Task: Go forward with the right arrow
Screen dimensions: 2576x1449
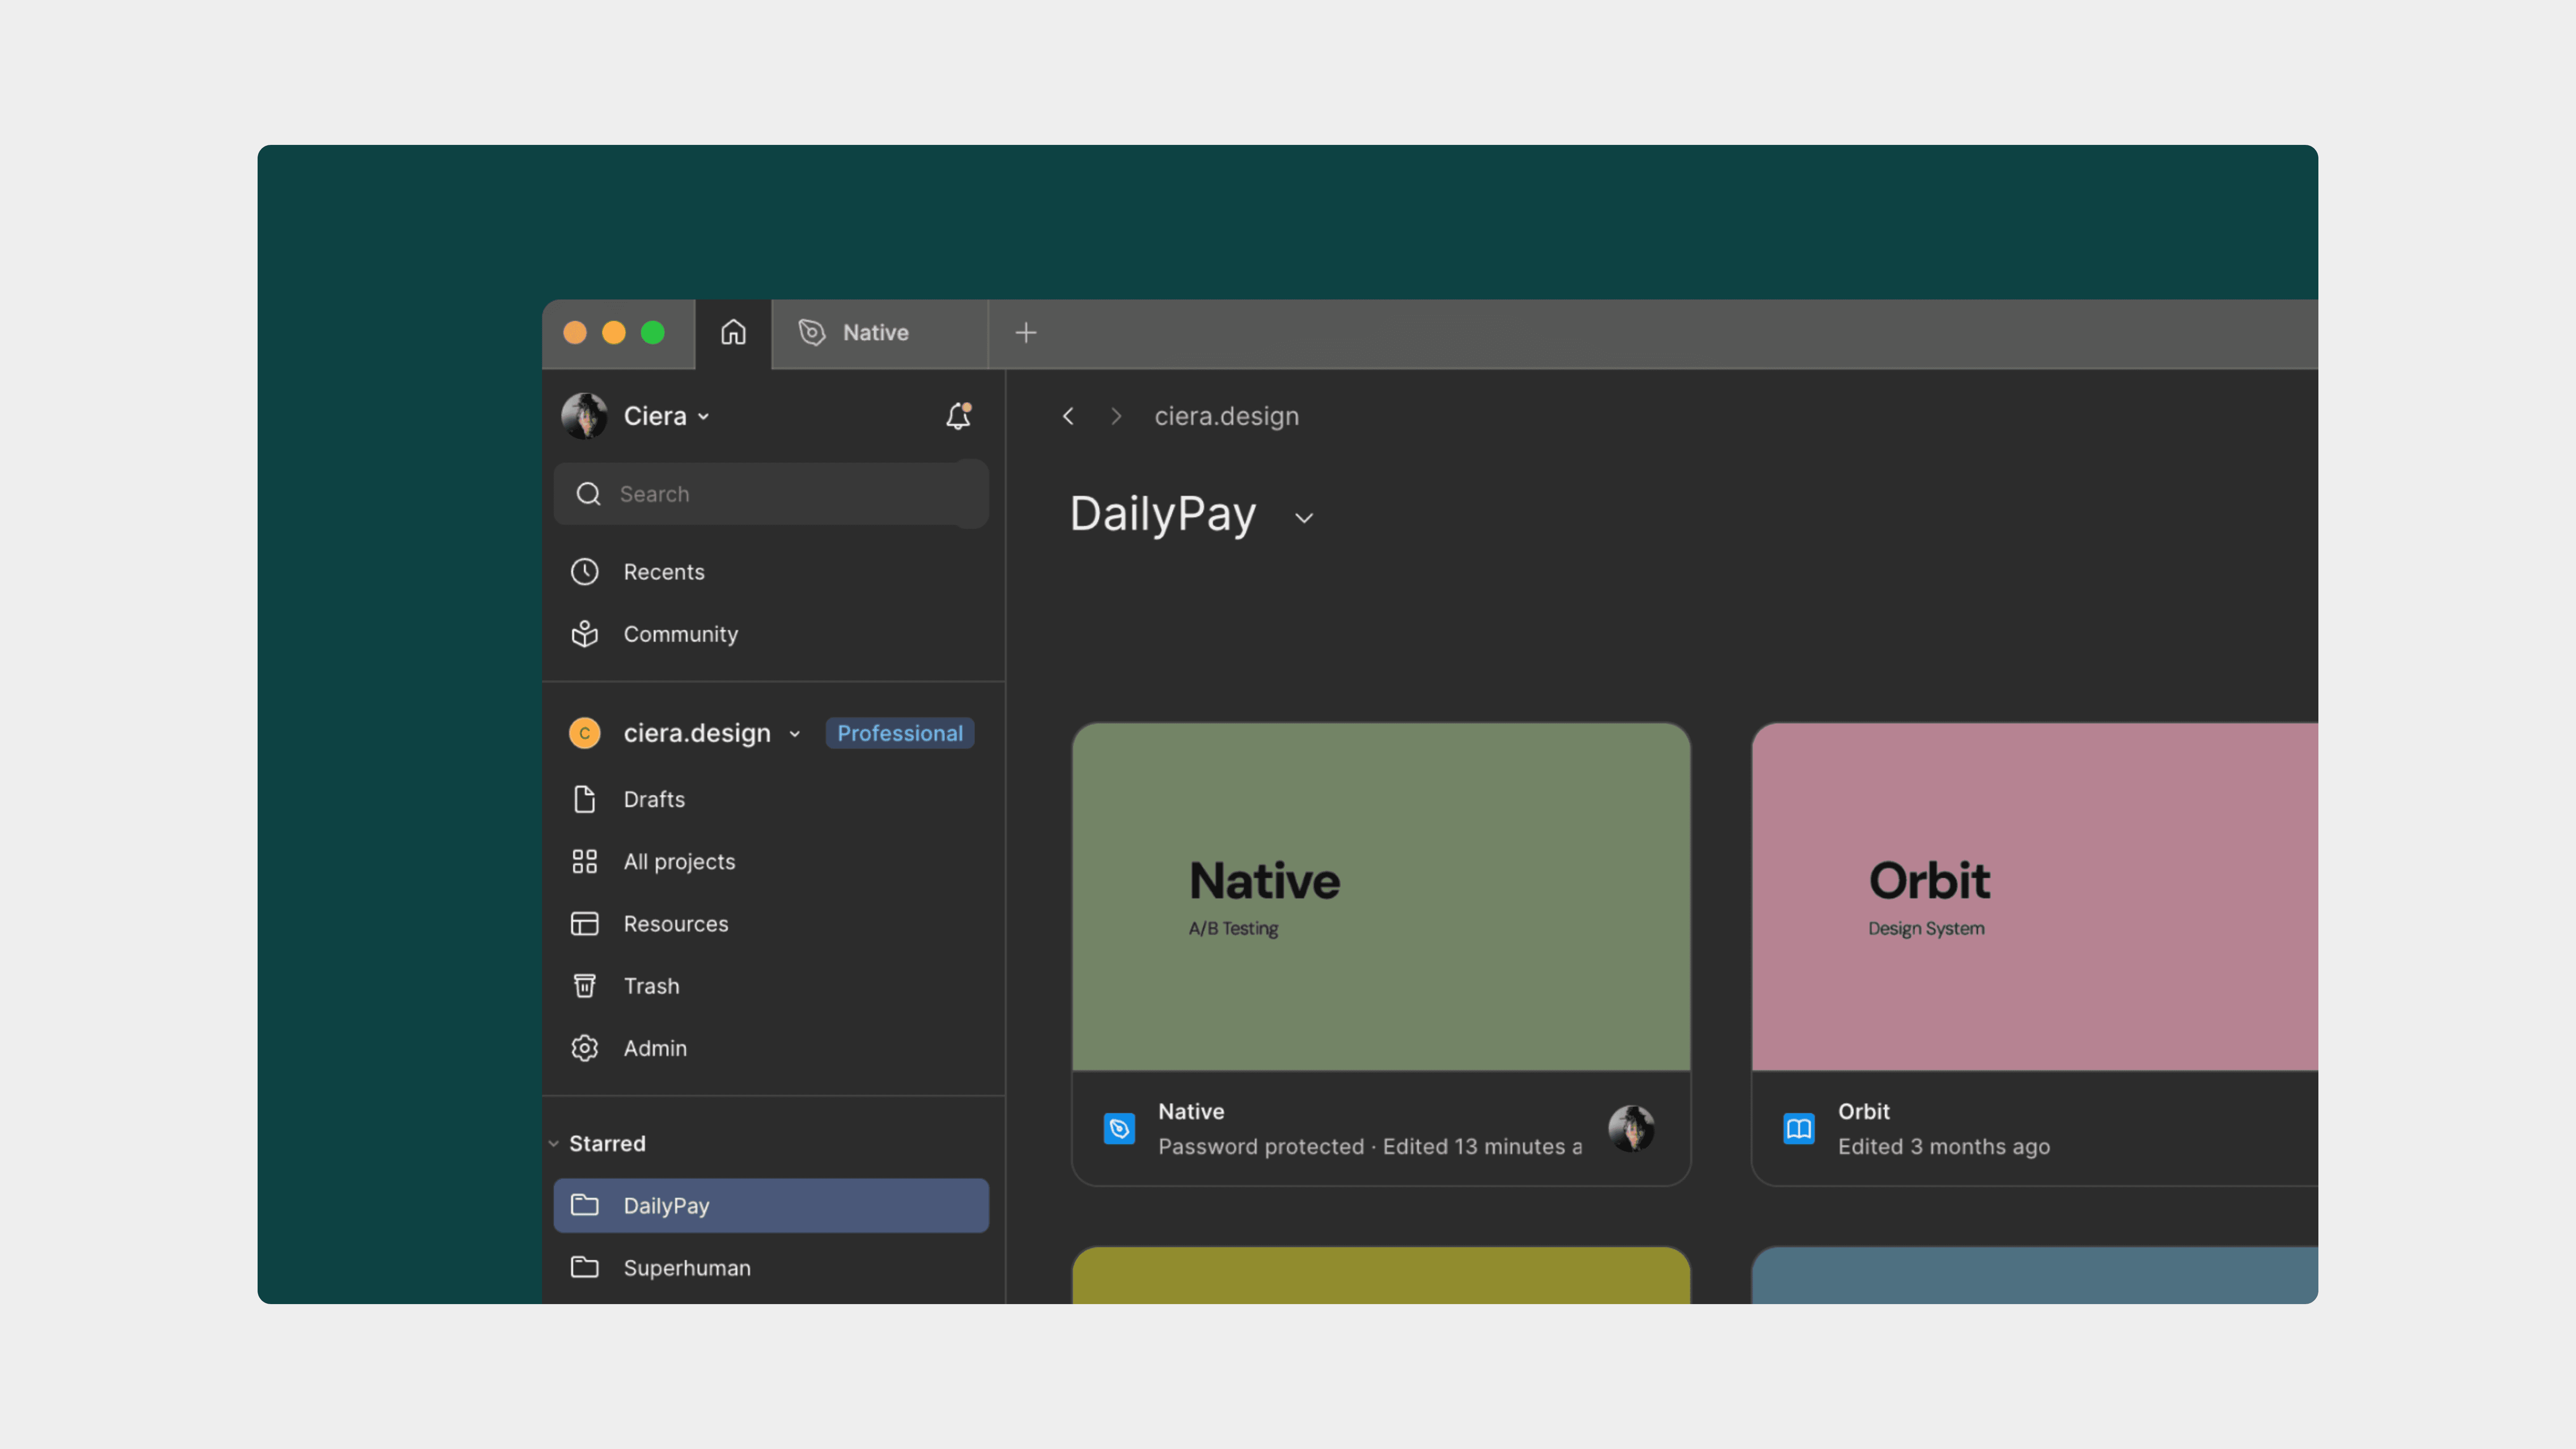Action: (1116, 416)
